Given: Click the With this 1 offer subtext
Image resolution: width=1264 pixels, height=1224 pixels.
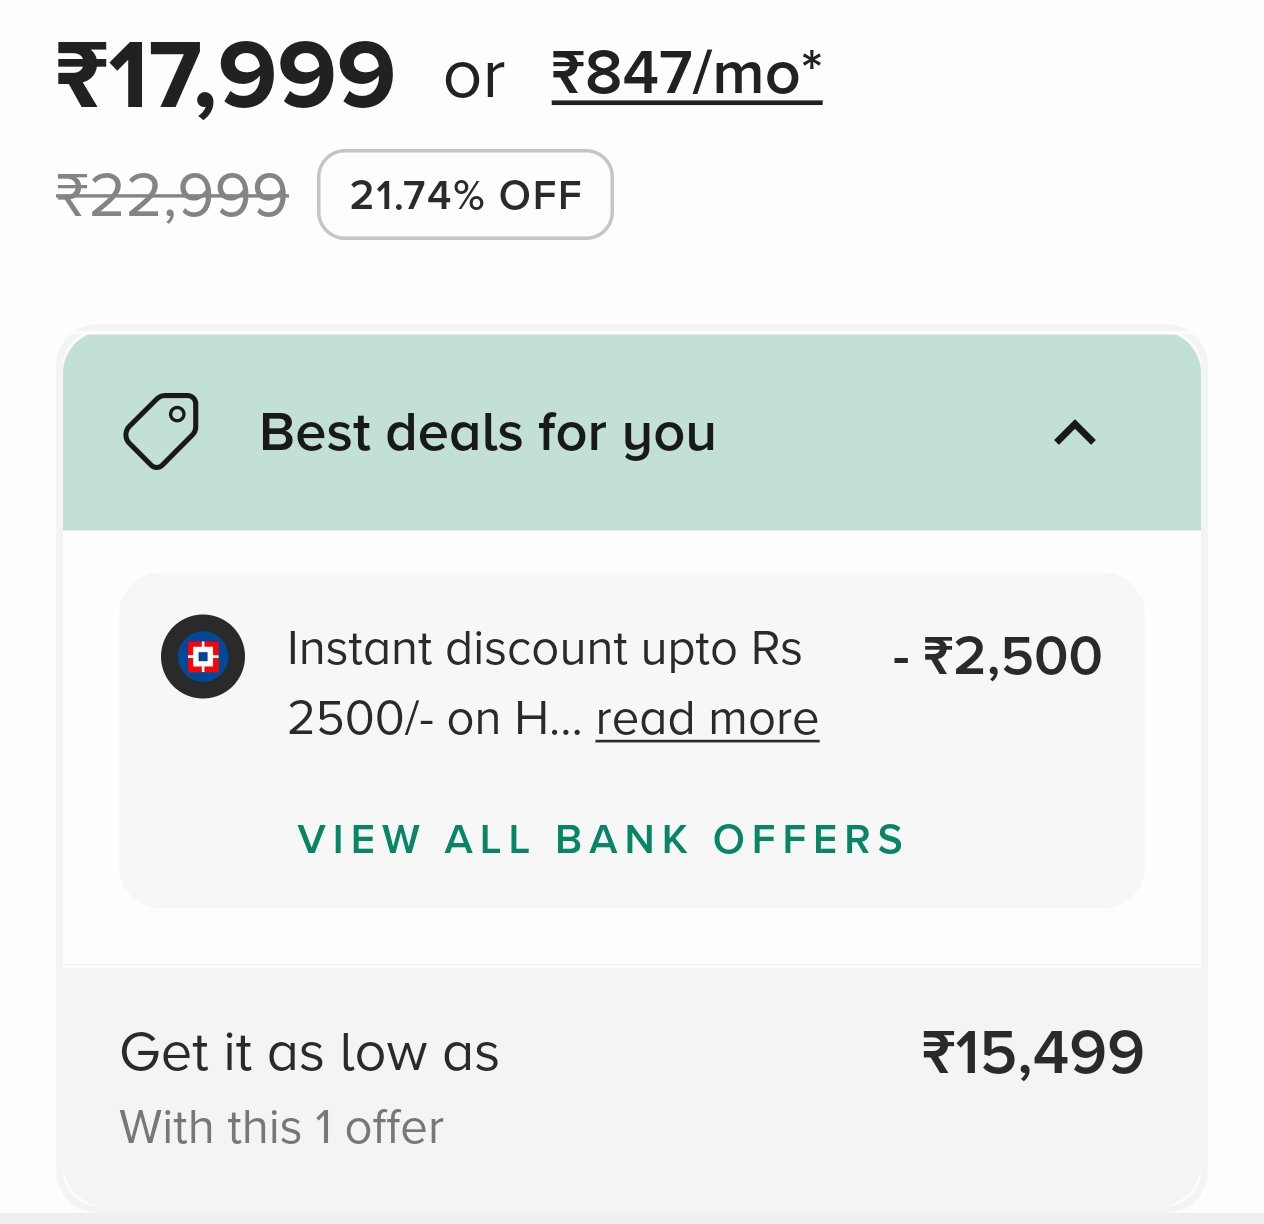Looking at the screenshot, I should 281,1128.
